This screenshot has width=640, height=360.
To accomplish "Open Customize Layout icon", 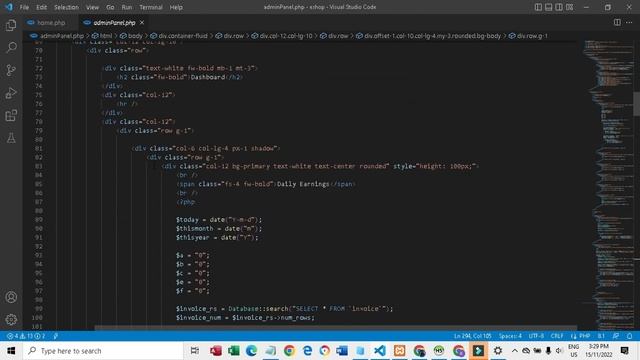I will (x=569, y=7).
